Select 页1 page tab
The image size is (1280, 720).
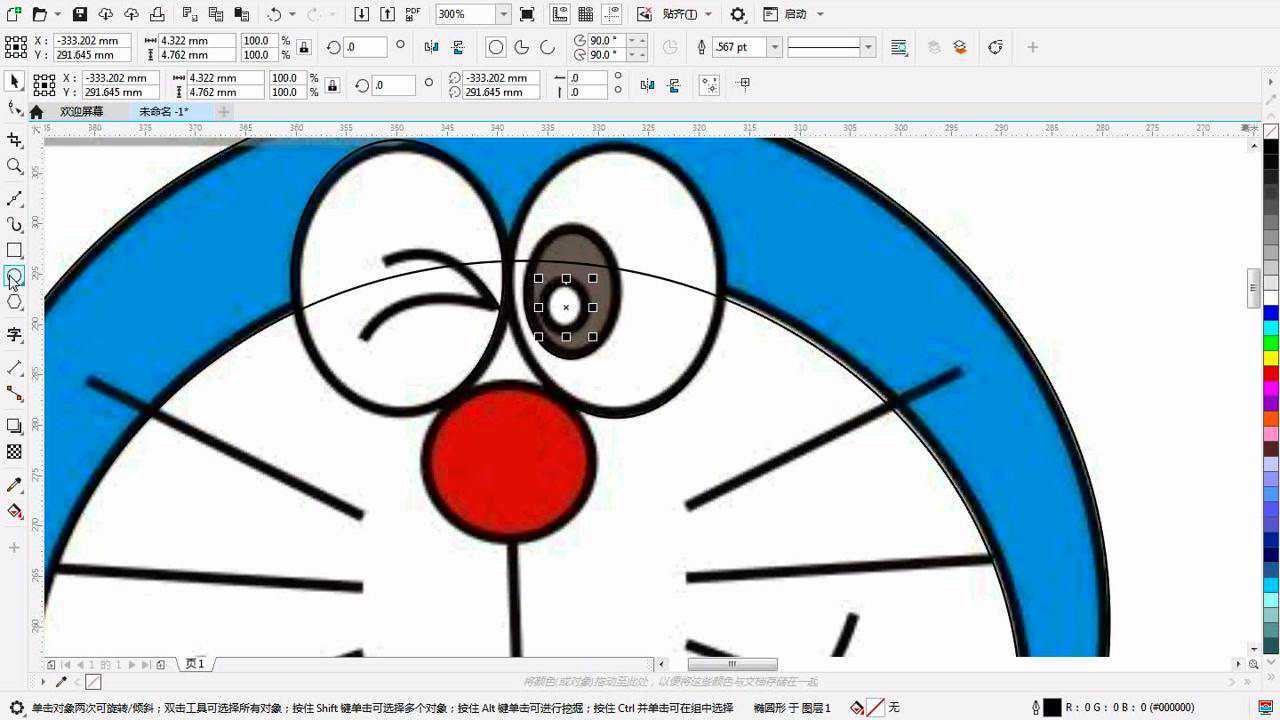(195, 664)
